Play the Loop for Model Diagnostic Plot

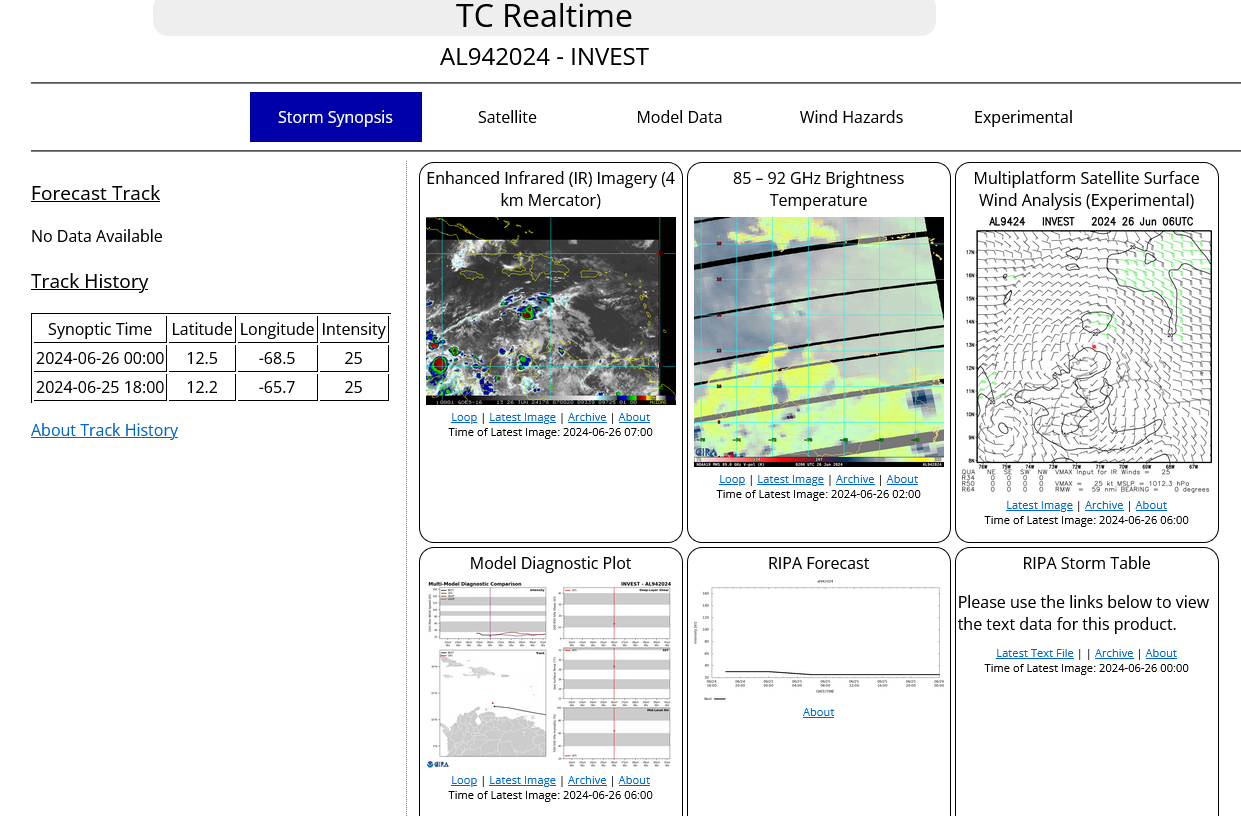[464, 780]
